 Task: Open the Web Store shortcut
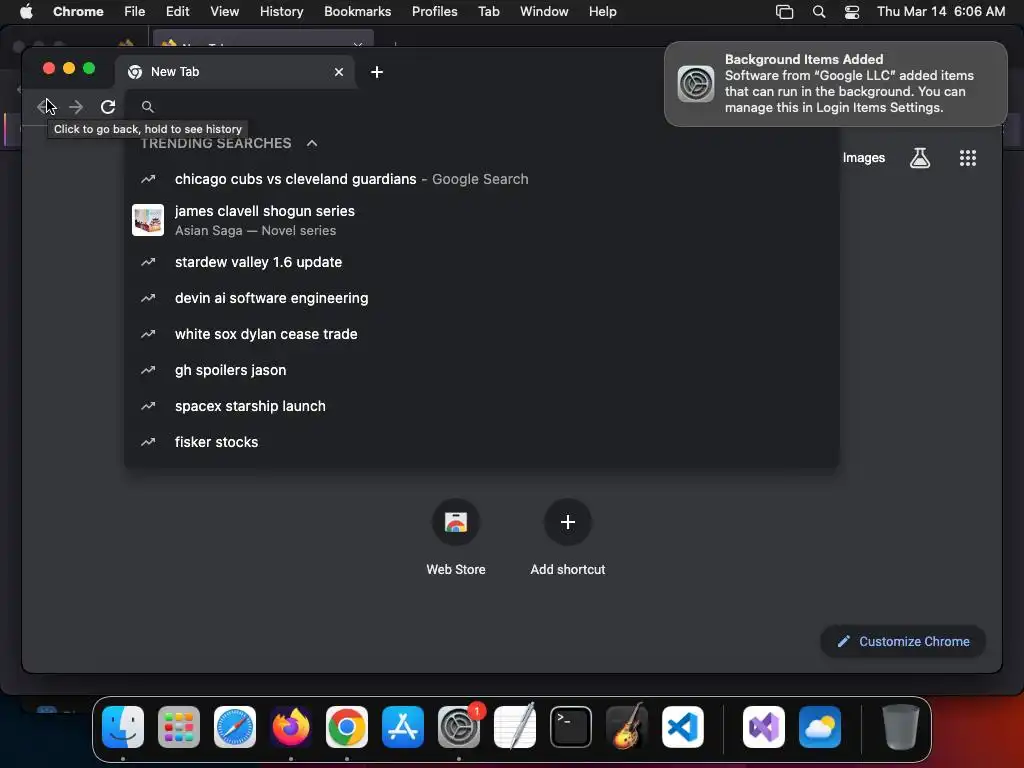456,537
